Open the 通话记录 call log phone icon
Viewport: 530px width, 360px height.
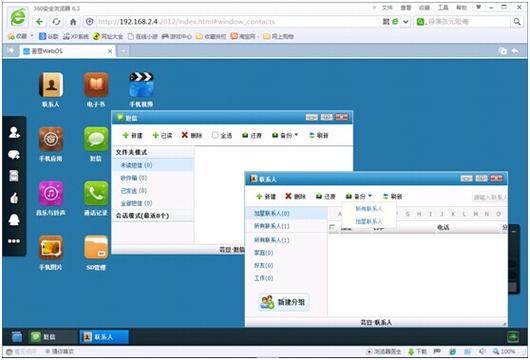click(x=96, y=194)
